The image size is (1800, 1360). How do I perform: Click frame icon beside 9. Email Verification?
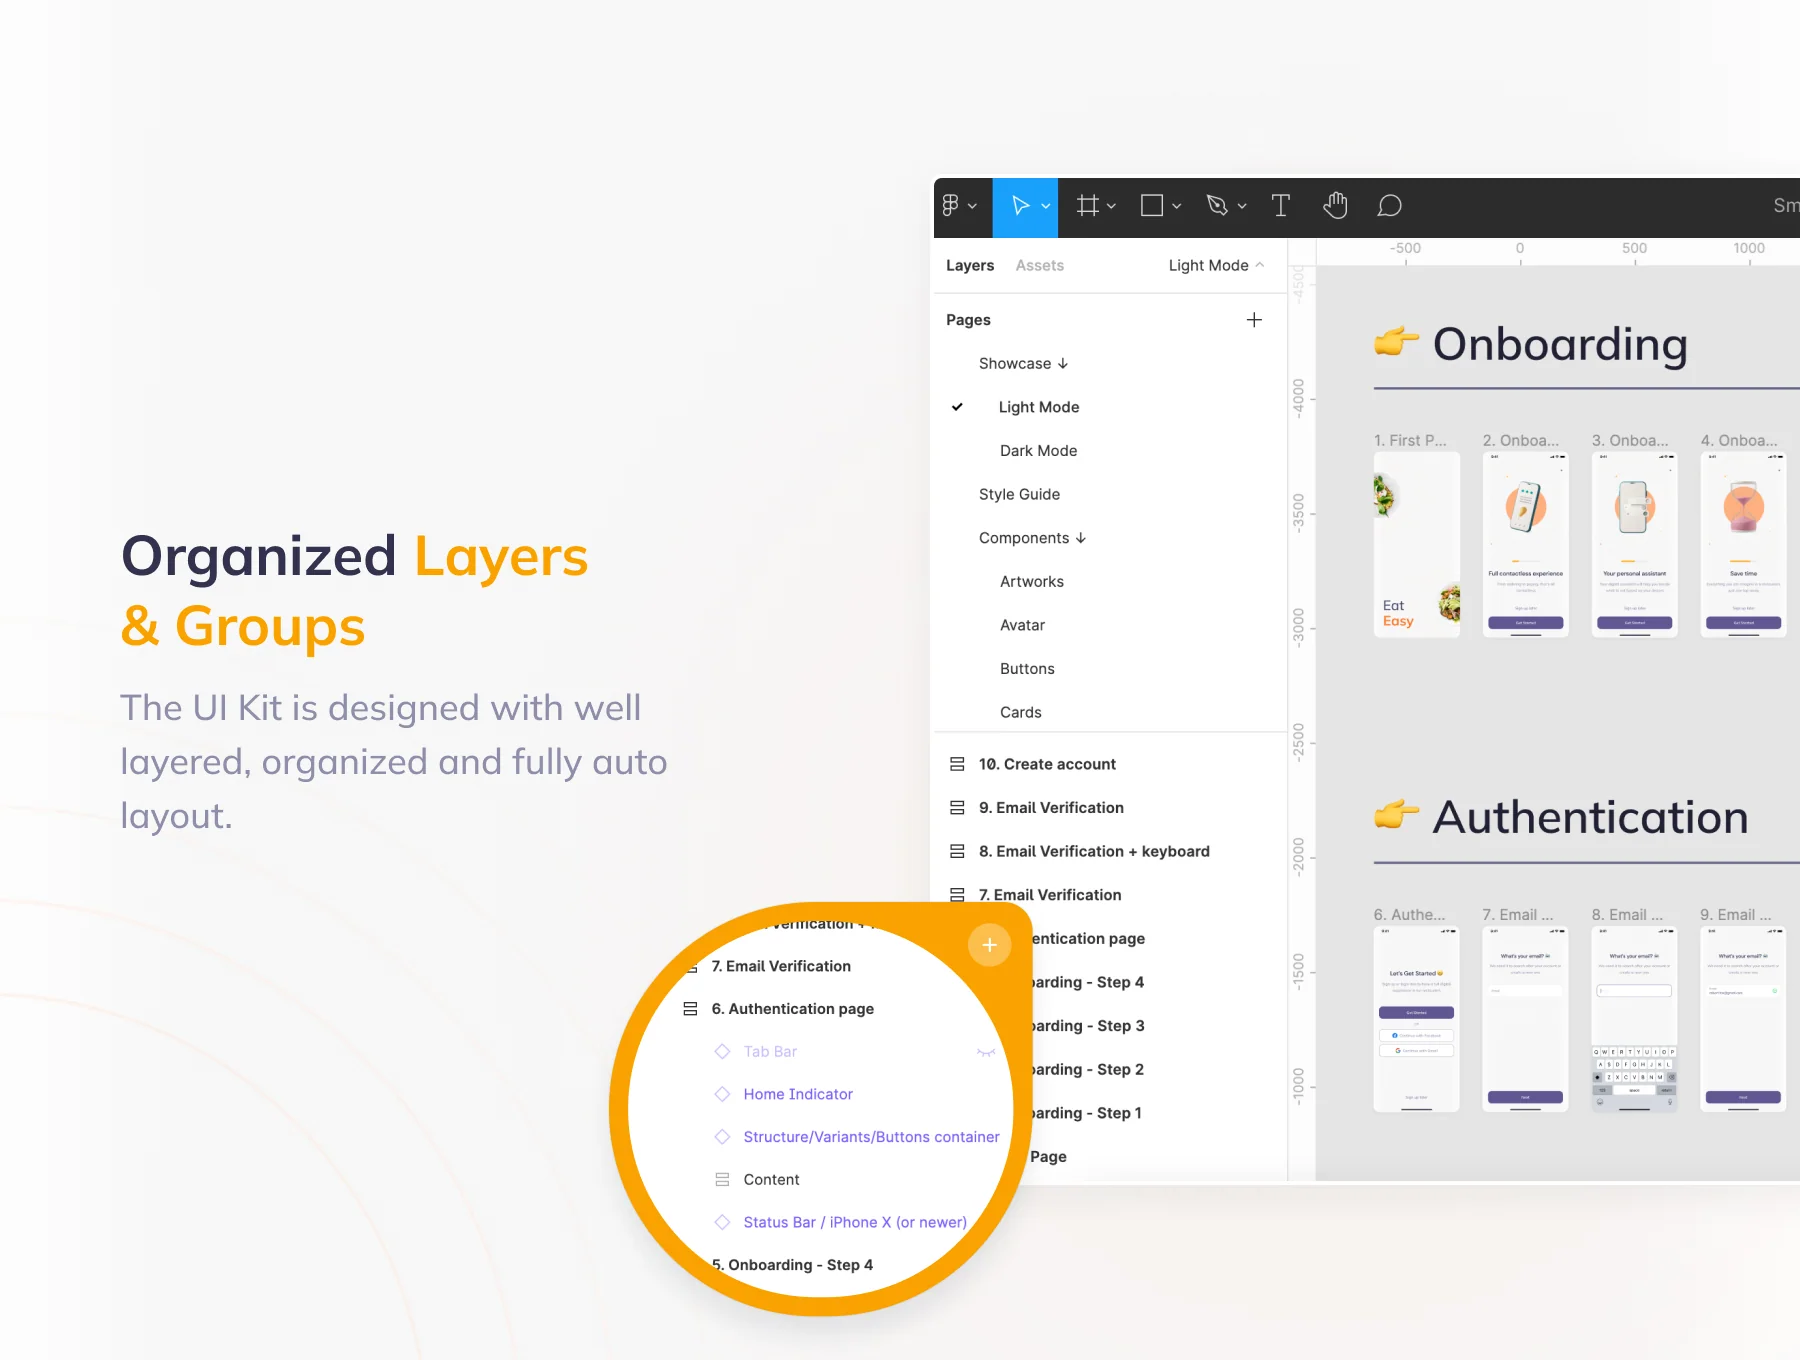[957, 808]
